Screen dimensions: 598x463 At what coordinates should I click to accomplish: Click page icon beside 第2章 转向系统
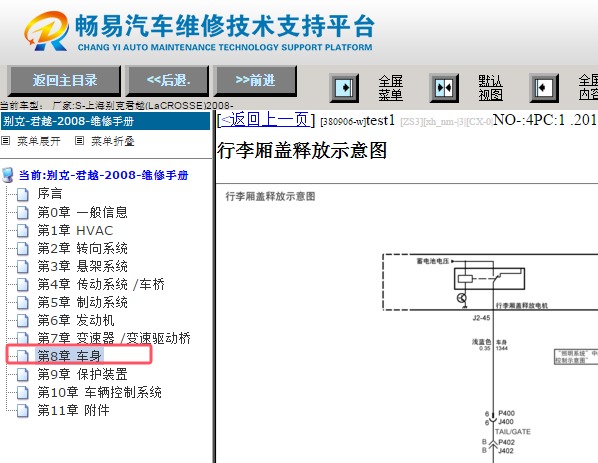[23, 249]
